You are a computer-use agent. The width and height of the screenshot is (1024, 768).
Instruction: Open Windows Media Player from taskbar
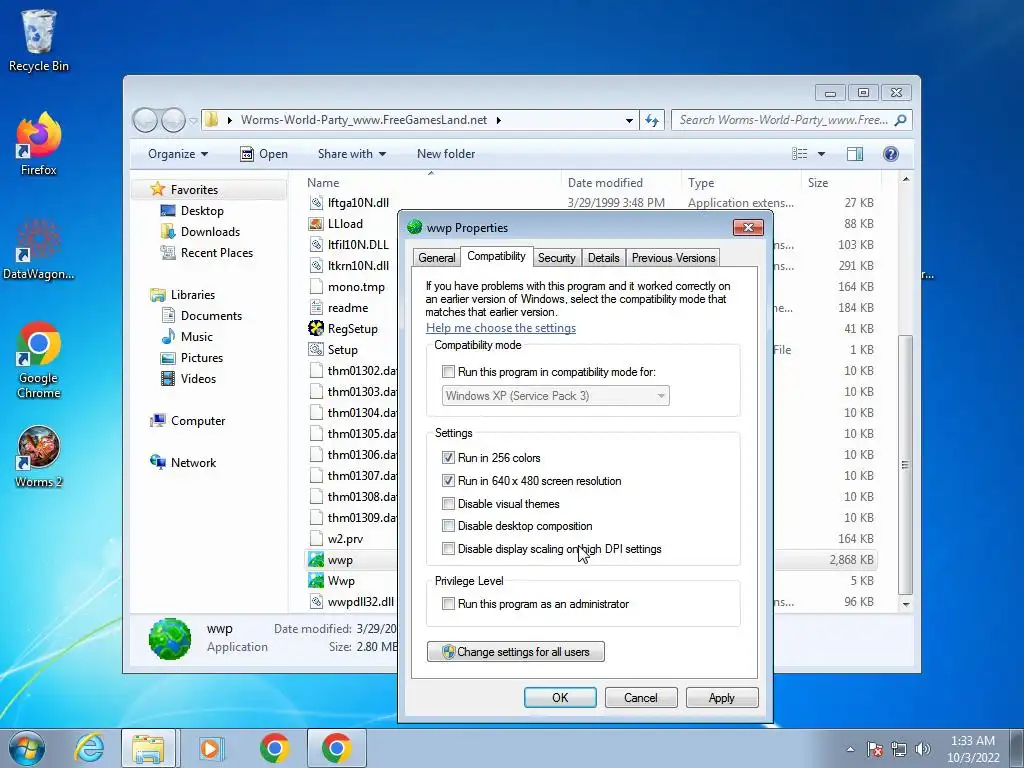pyautogui.click(x=210, y=748)
